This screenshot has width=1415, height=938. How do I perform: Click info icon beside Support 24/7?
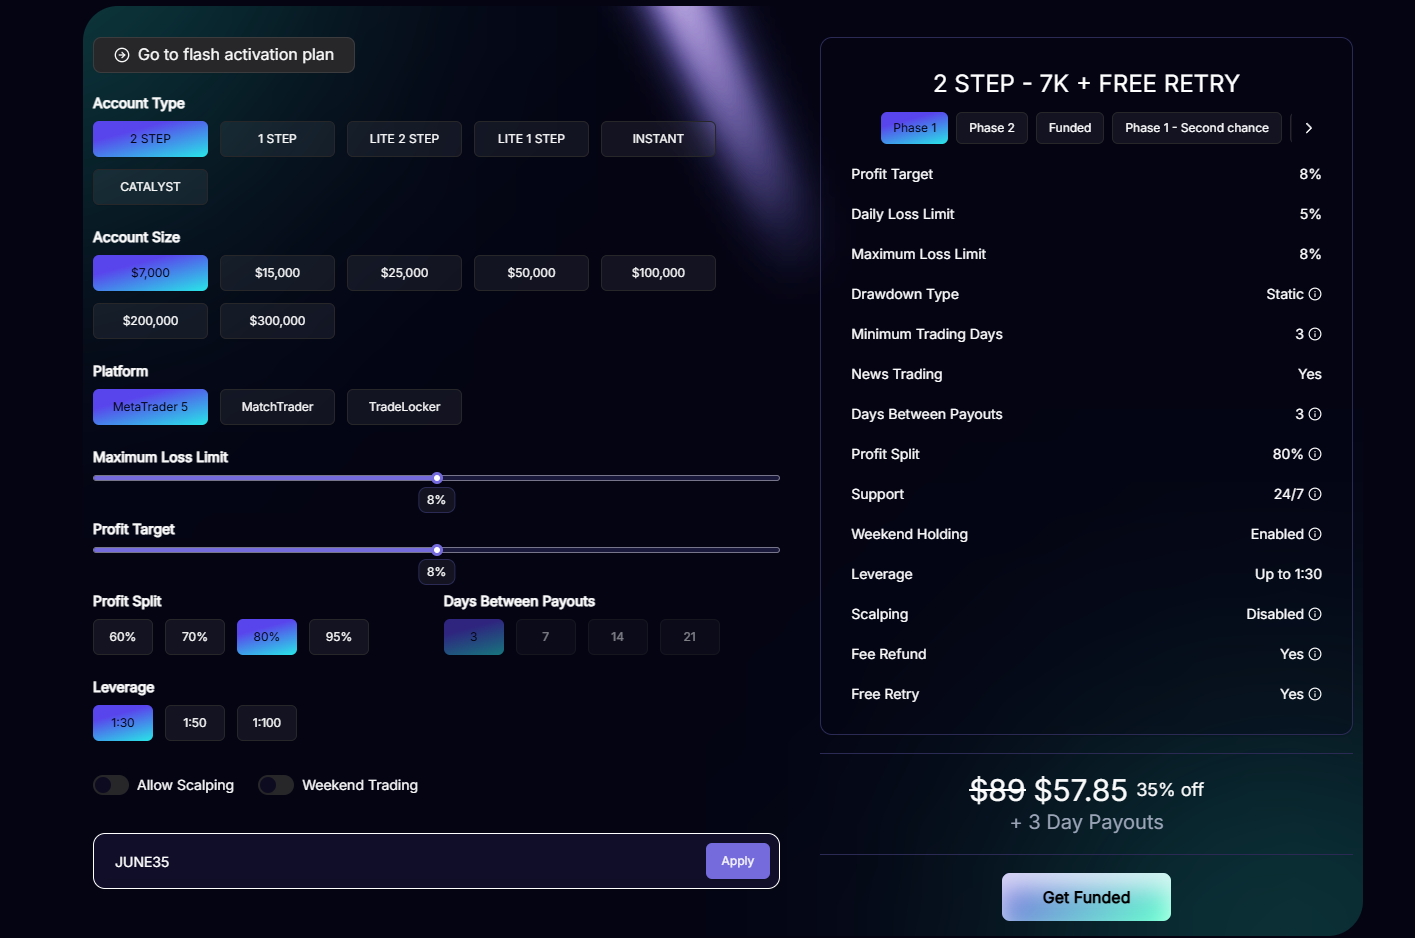point(1315,494)
